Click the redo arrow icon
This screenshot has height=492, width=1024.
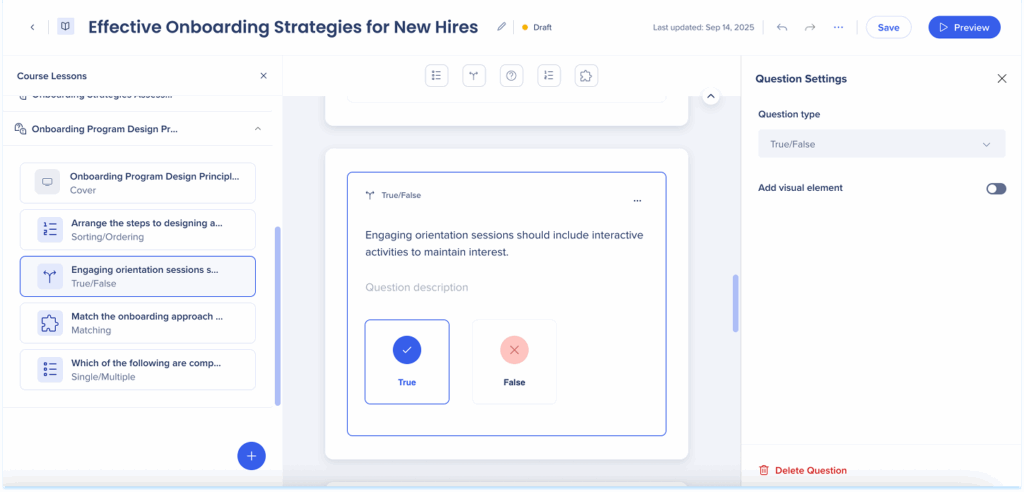[810, 27]
